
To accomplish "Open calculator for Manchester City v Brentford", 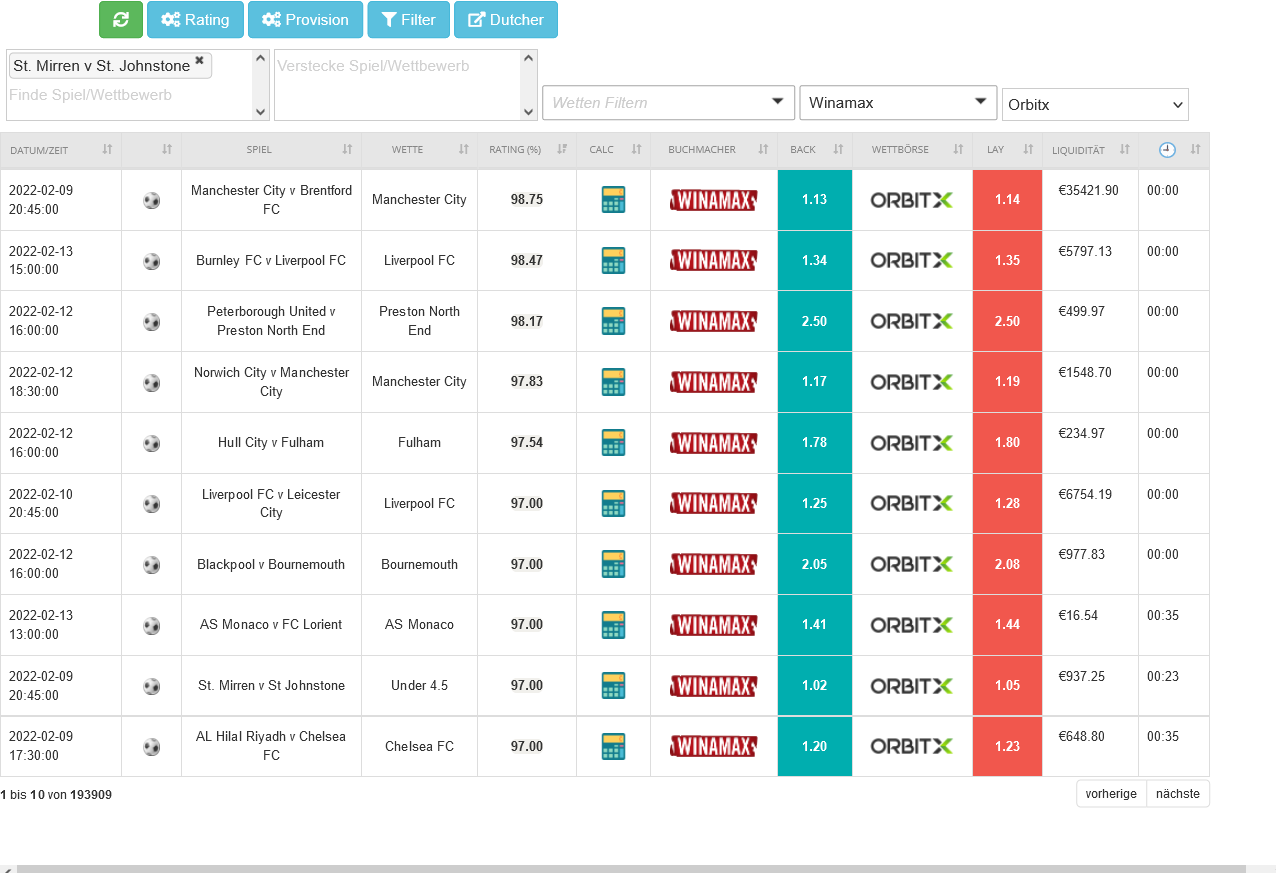I will [x=613, y=200].
